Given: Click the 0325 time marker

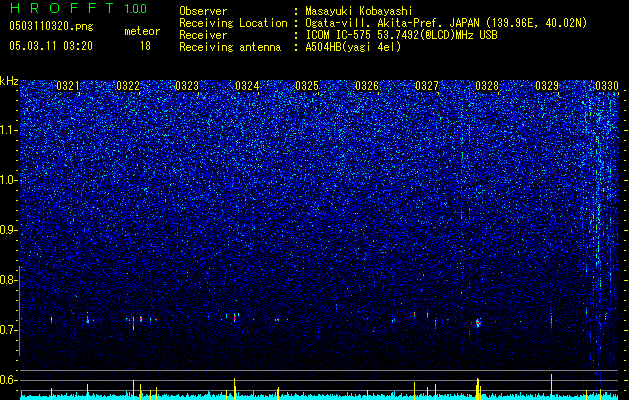Looking at the screenshot, I should 307,85.
